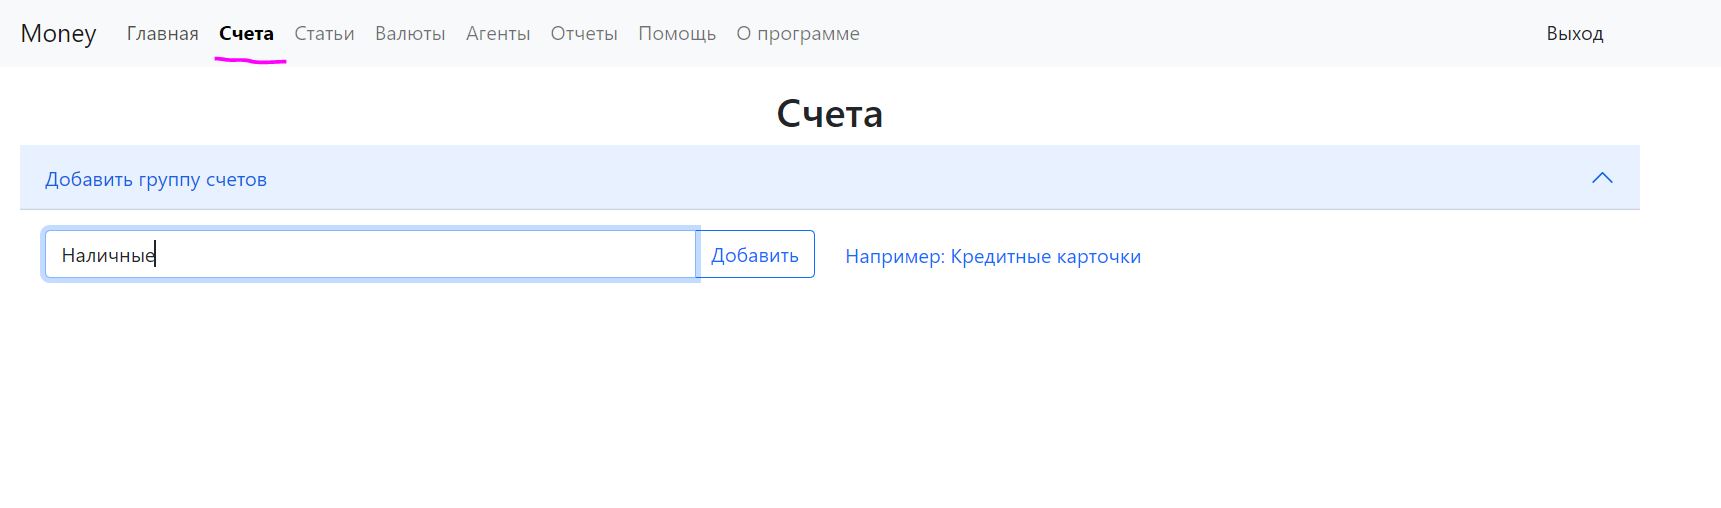Click the pink underline below the Счета tab

click(x=250, y=61)
